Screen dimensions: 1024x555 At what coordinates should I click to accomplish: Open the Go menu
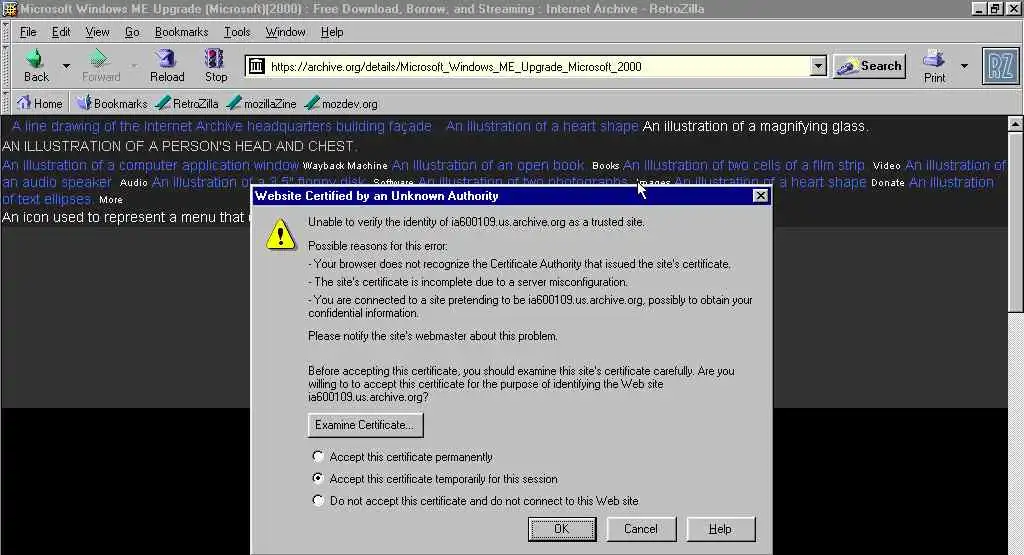(x=132, y=32)
